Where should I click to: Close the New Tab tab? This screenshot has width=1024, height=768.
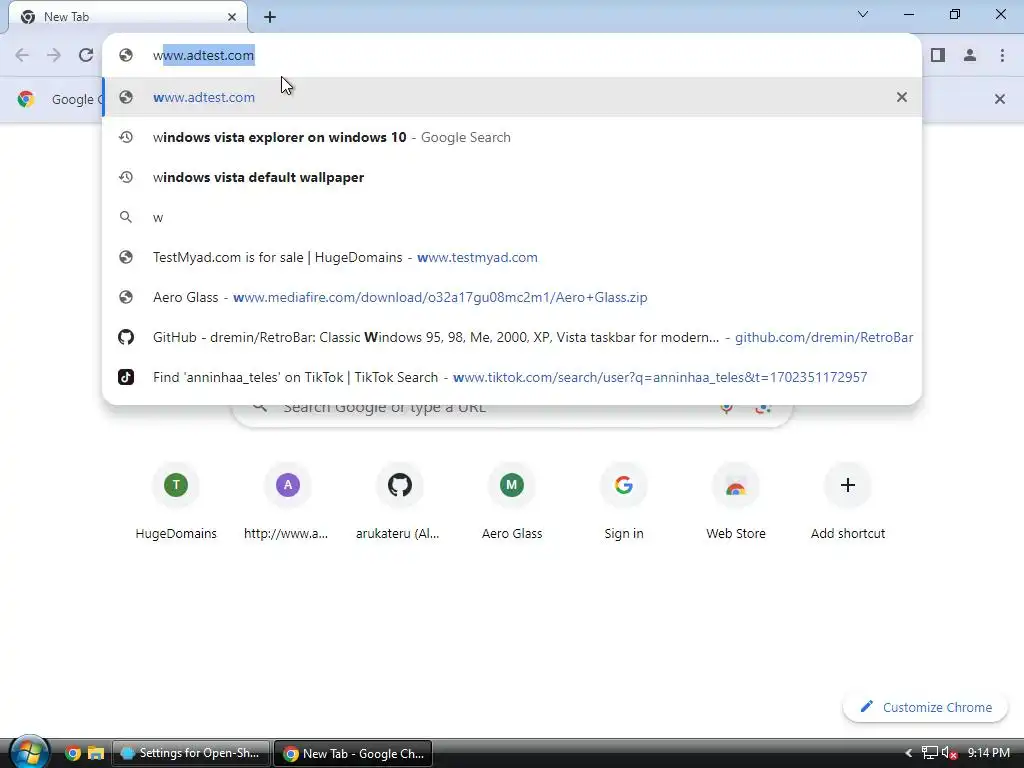point(232,17)
